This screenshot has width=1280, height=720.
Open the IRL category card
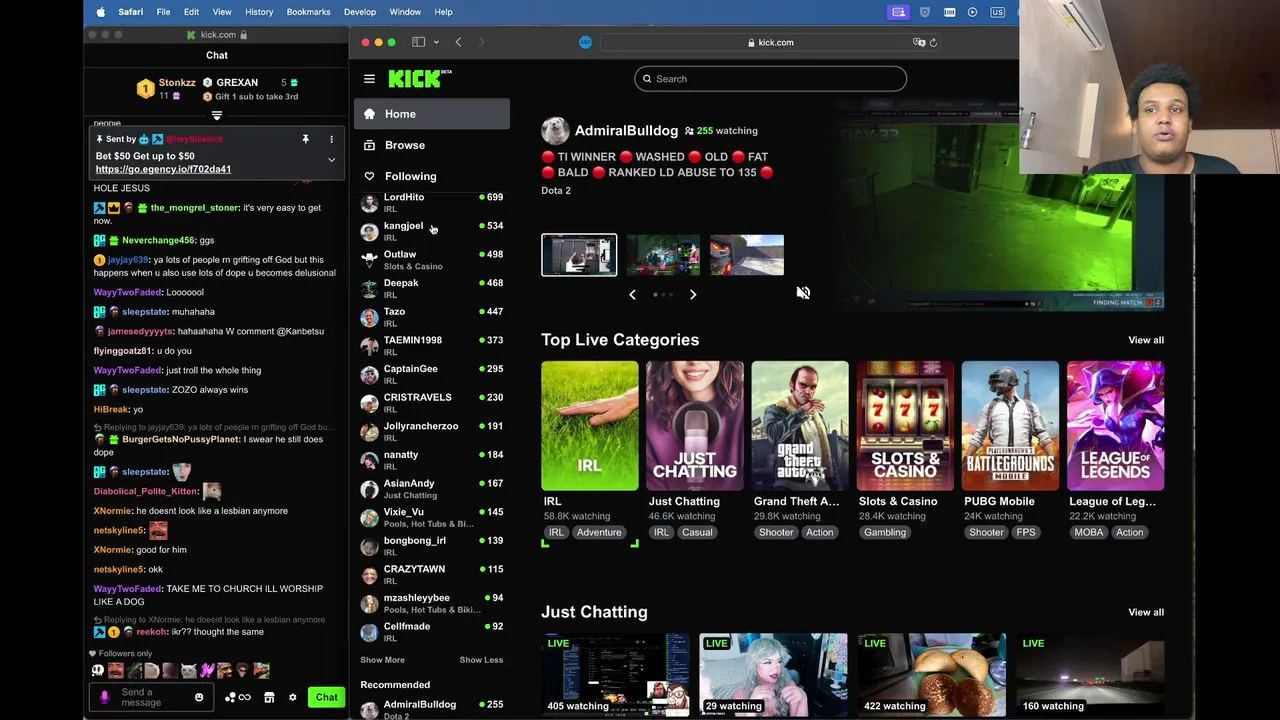point(590,426)
